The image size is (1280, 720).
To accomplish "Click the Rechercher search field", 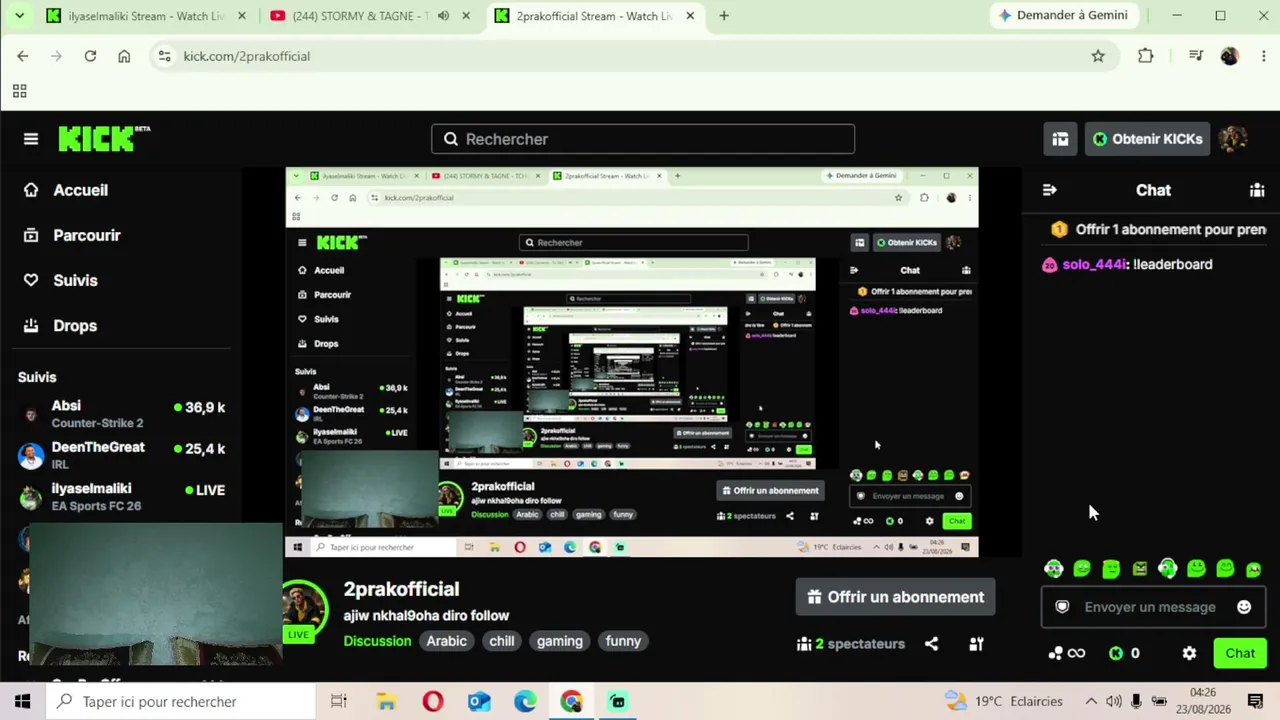I will pos(643,139).
